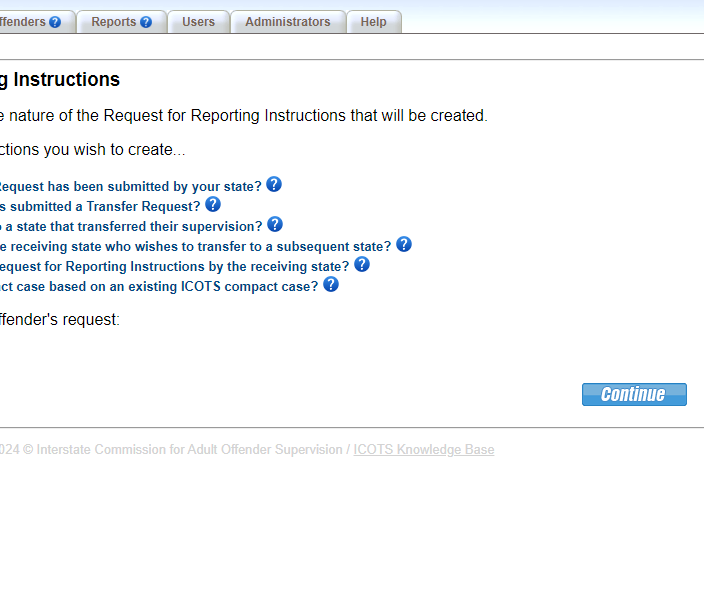Switch to the Offenders tab
The height and width of the screenshot is (589, 704).
pos(36,22)
